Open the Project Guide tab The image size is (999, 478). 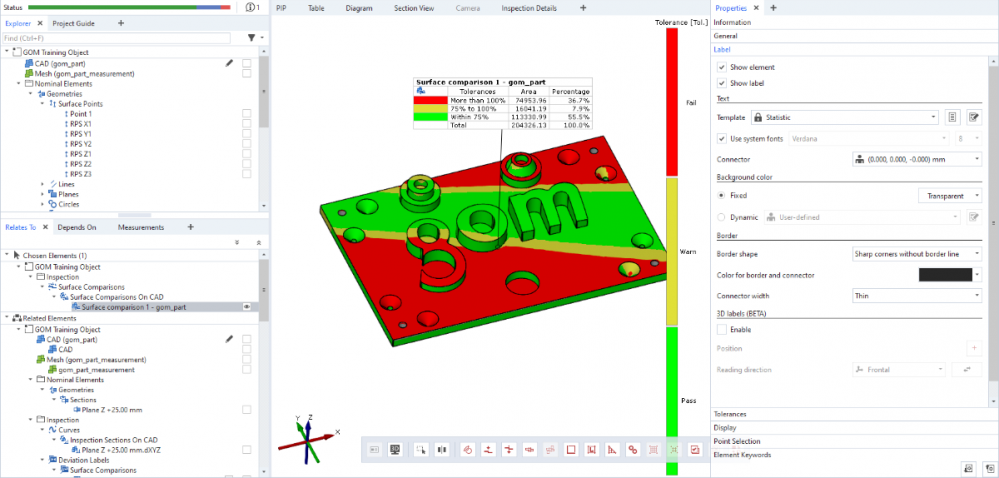point(74,22)
